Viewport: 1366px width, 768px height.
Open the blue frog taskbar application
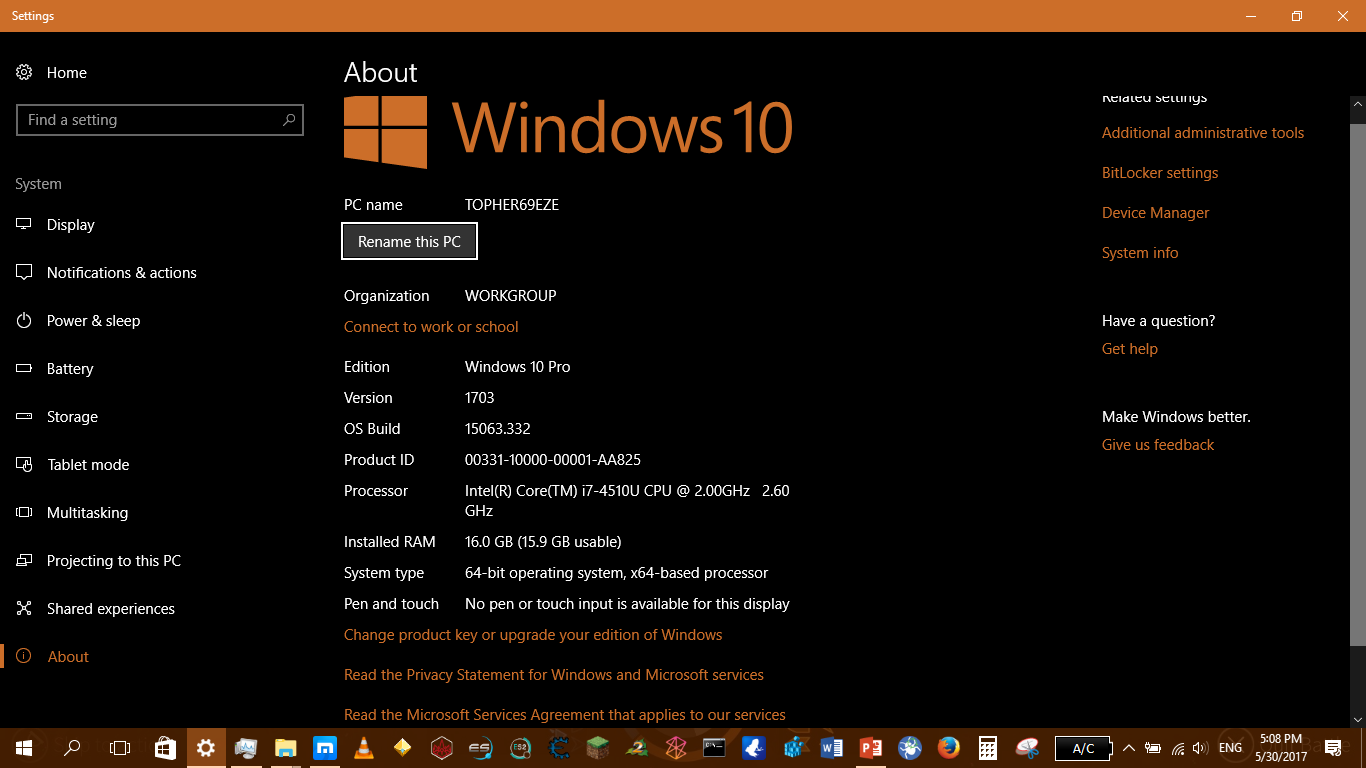click(754, 748)
